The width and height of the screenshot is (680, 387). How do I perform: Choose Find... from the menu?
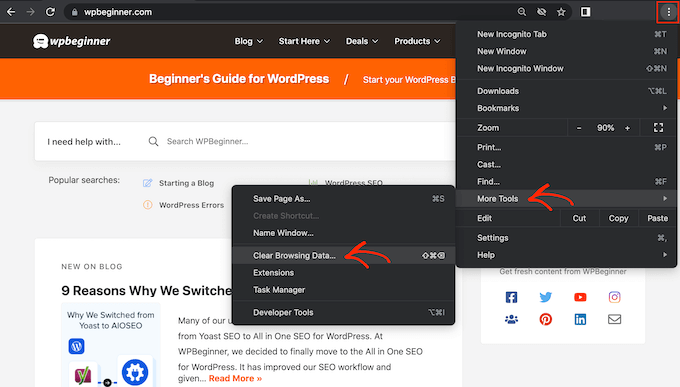point(566,182)
